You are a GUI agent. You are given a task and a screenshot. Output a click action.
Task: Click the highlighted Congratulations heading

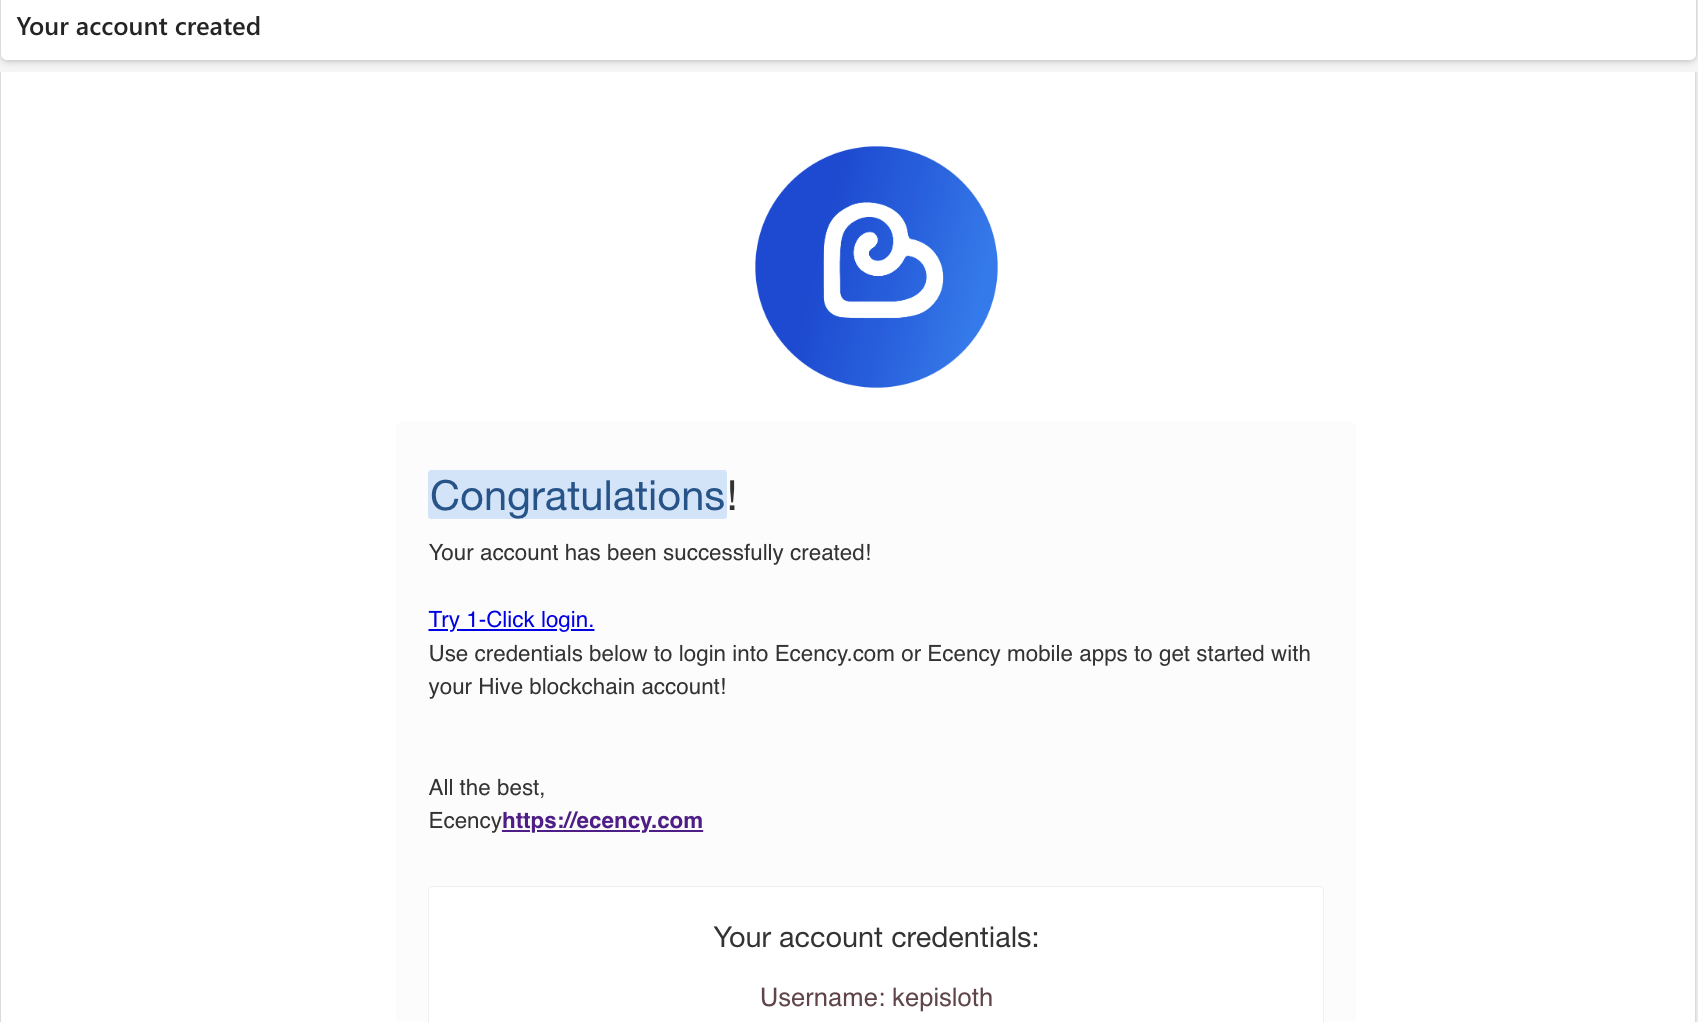(x=577, y=495)
